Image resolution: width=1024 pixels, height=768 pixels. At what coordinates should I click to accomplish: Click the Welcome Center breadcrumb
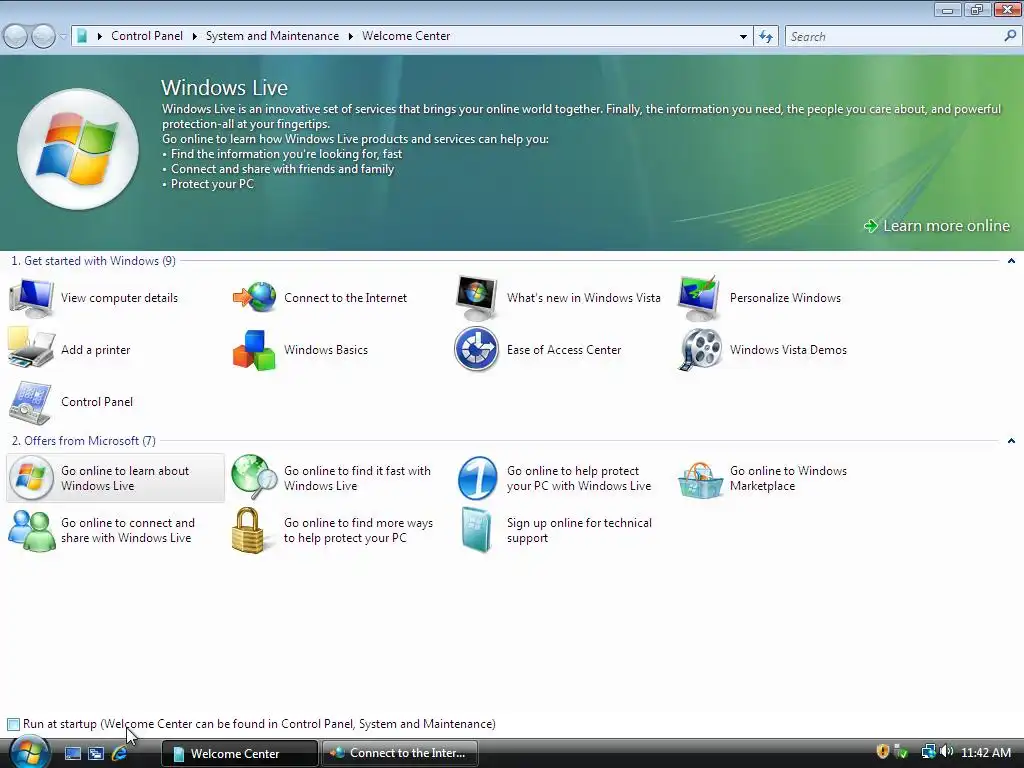click(406, 36)
